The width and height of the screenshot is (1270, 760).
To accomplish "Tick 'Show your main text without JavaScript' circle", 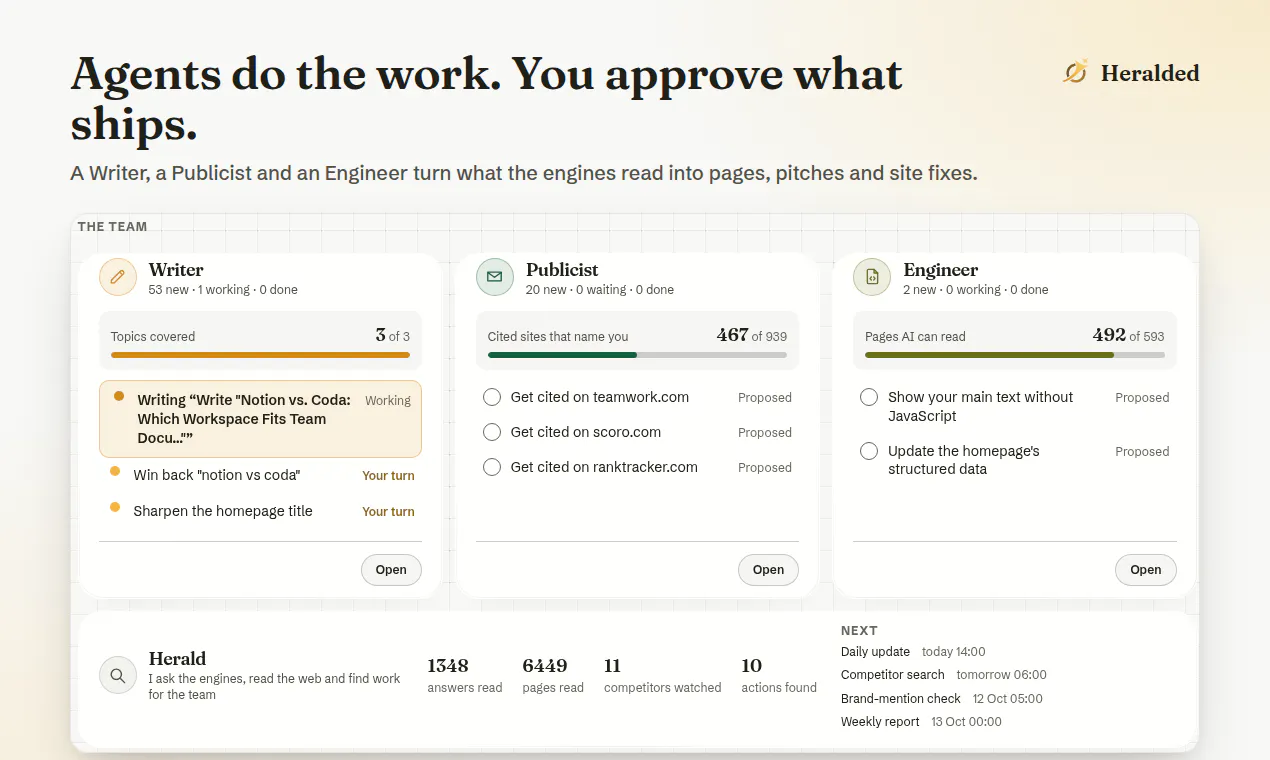I will (869, 397).
